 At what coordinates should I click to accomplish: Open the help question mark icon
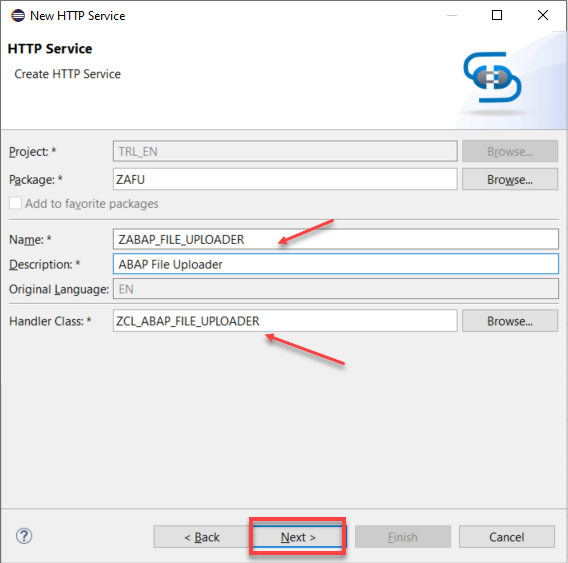[x=24, y=536]
